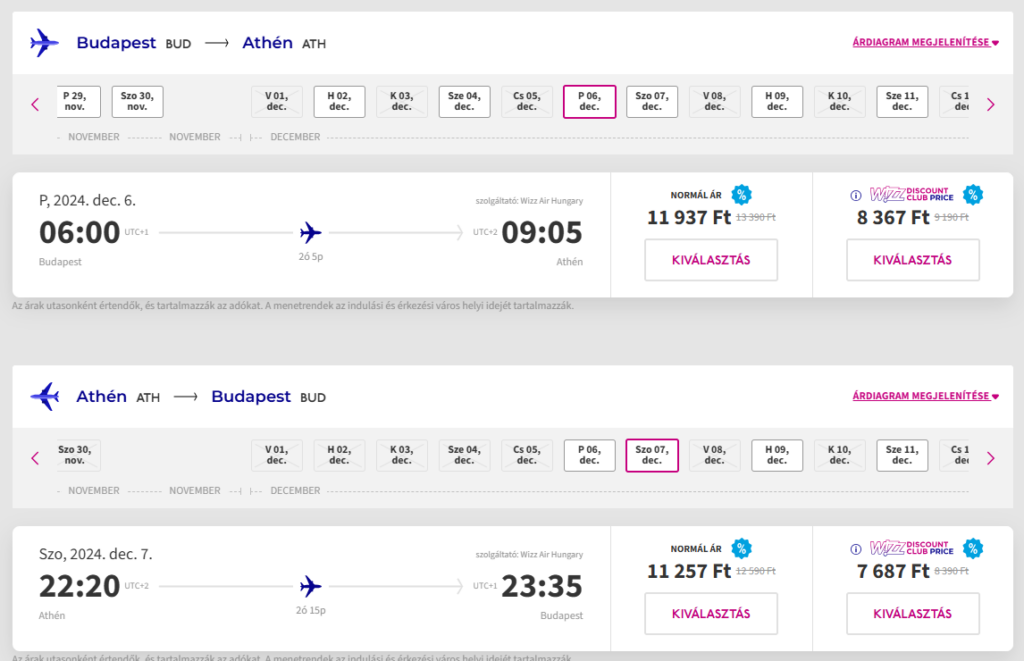Expand return flight Árdiagram megjelenítése
This screenshot has width=1024, height=661.
925,396
